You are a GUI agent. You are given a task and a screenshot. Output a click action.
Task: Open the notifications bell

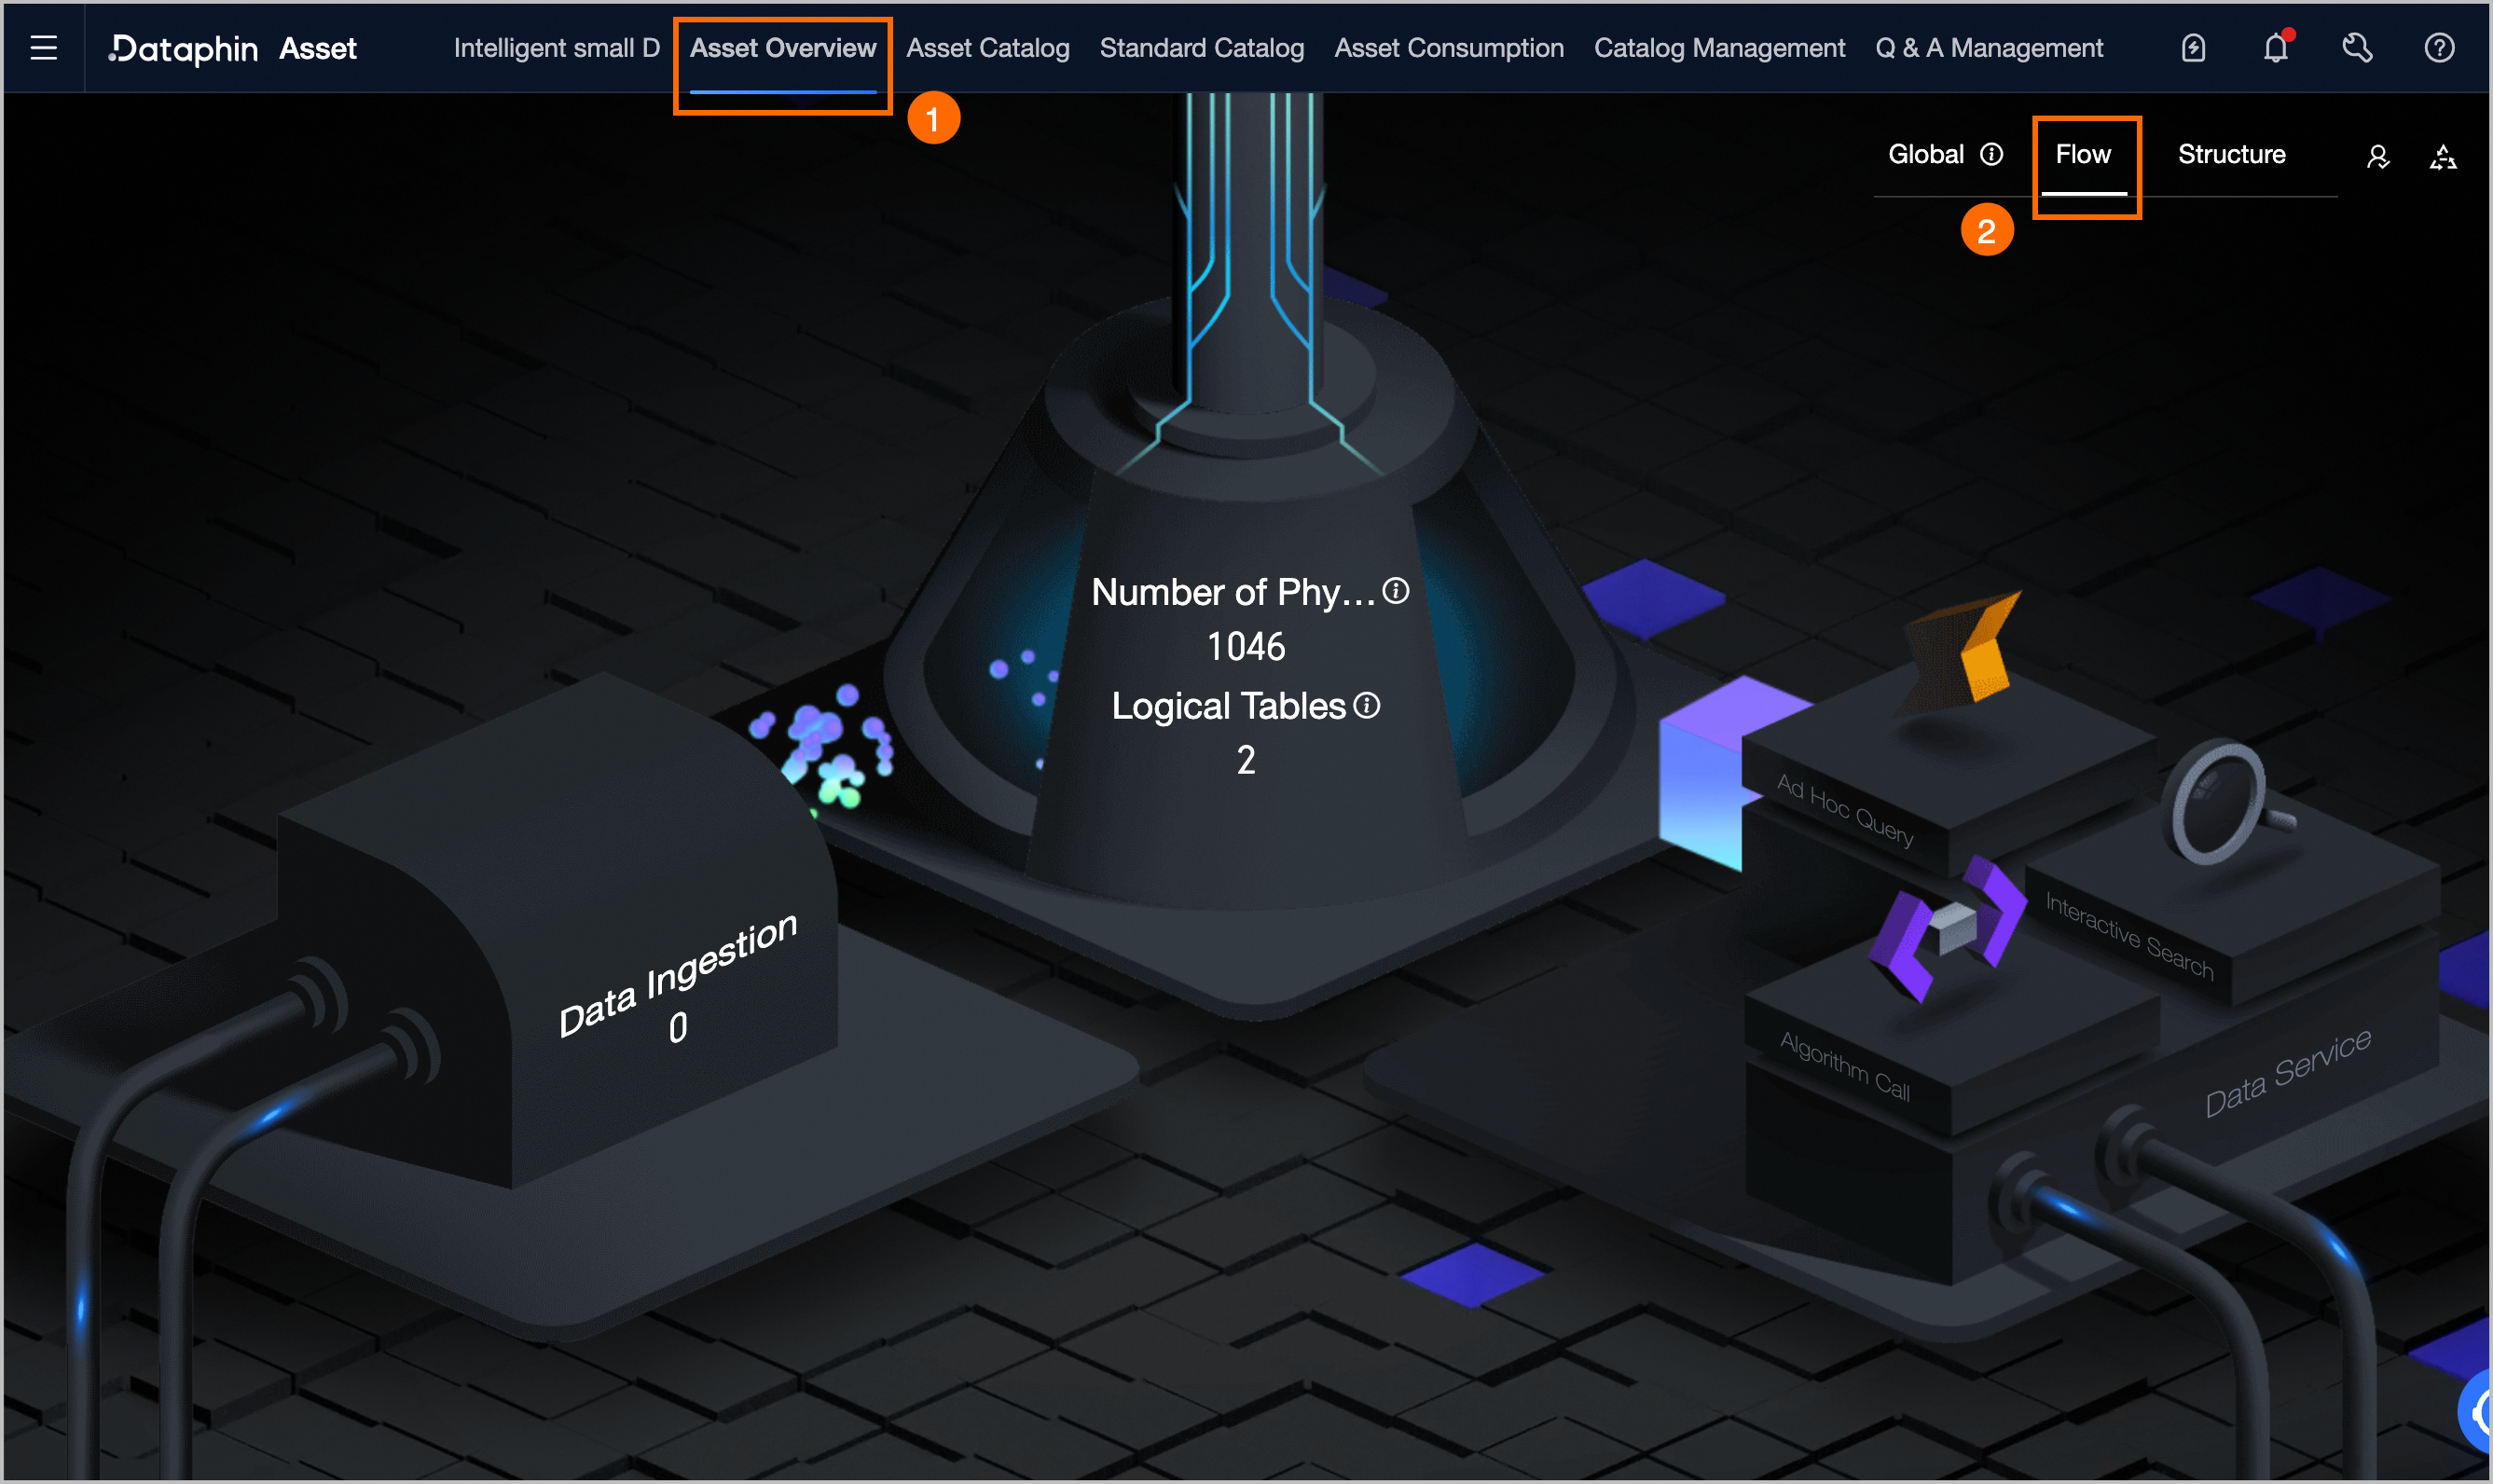[2276, 47]
